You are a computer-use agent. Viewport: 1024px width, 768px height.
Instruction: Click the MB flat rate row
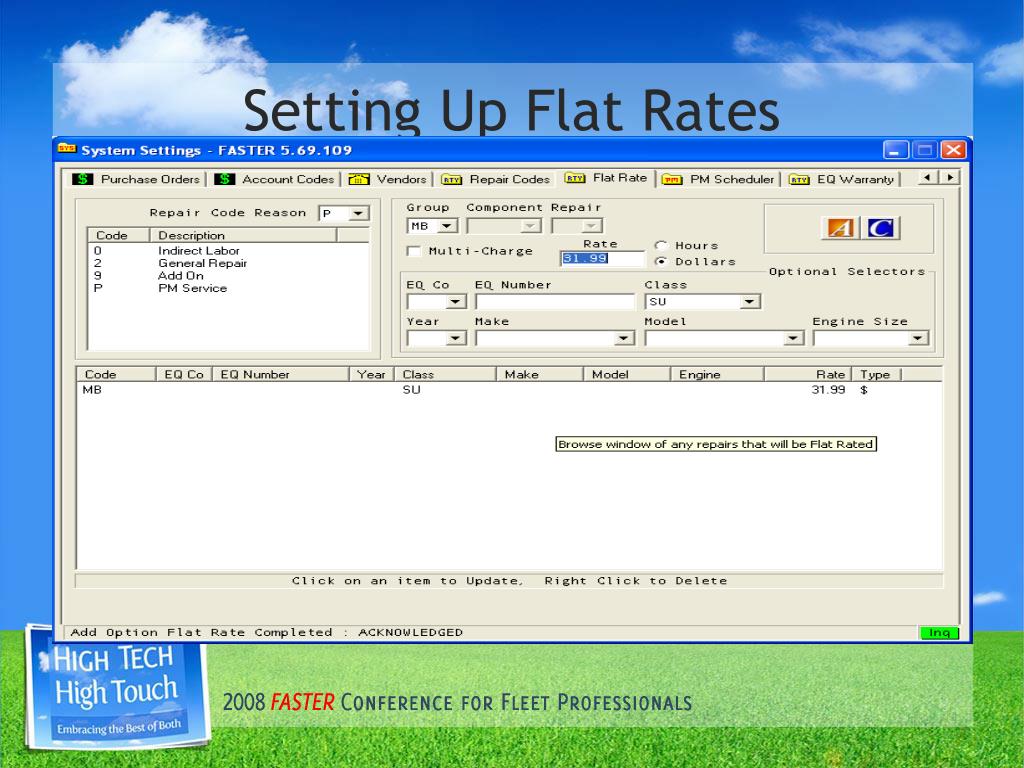click(x=509, y=390)
